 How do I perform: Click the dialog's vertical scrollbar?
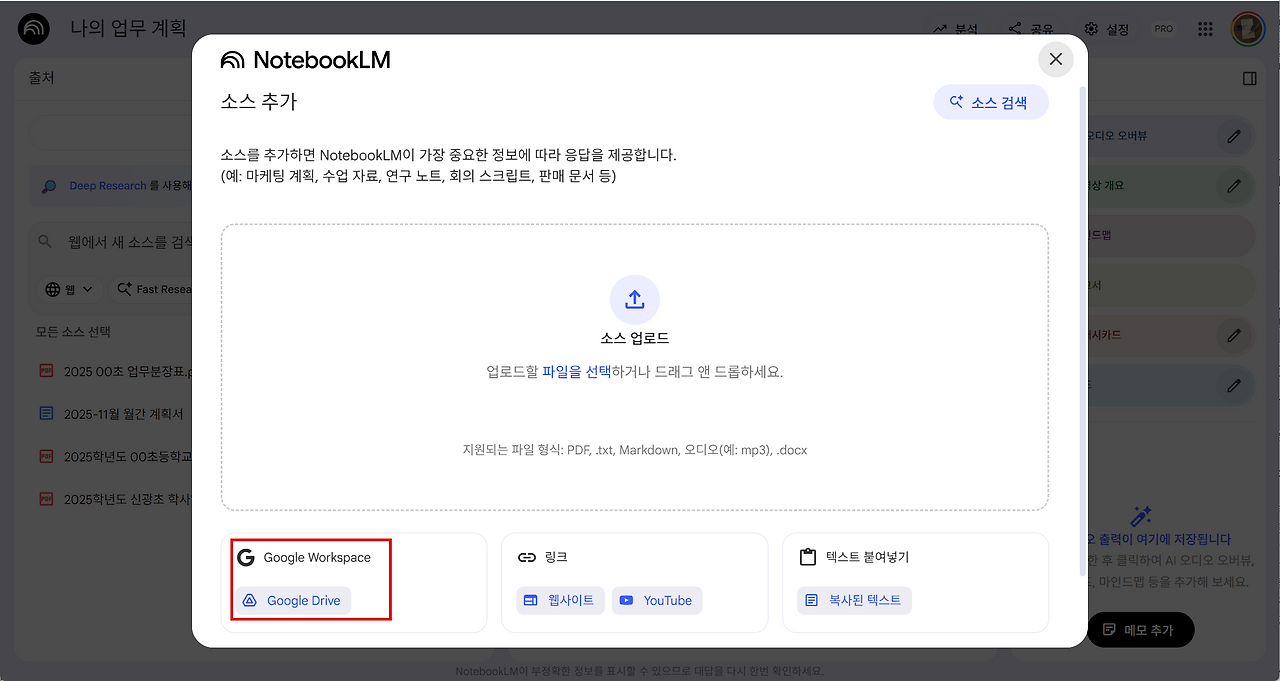click(x=1081, y=330)
